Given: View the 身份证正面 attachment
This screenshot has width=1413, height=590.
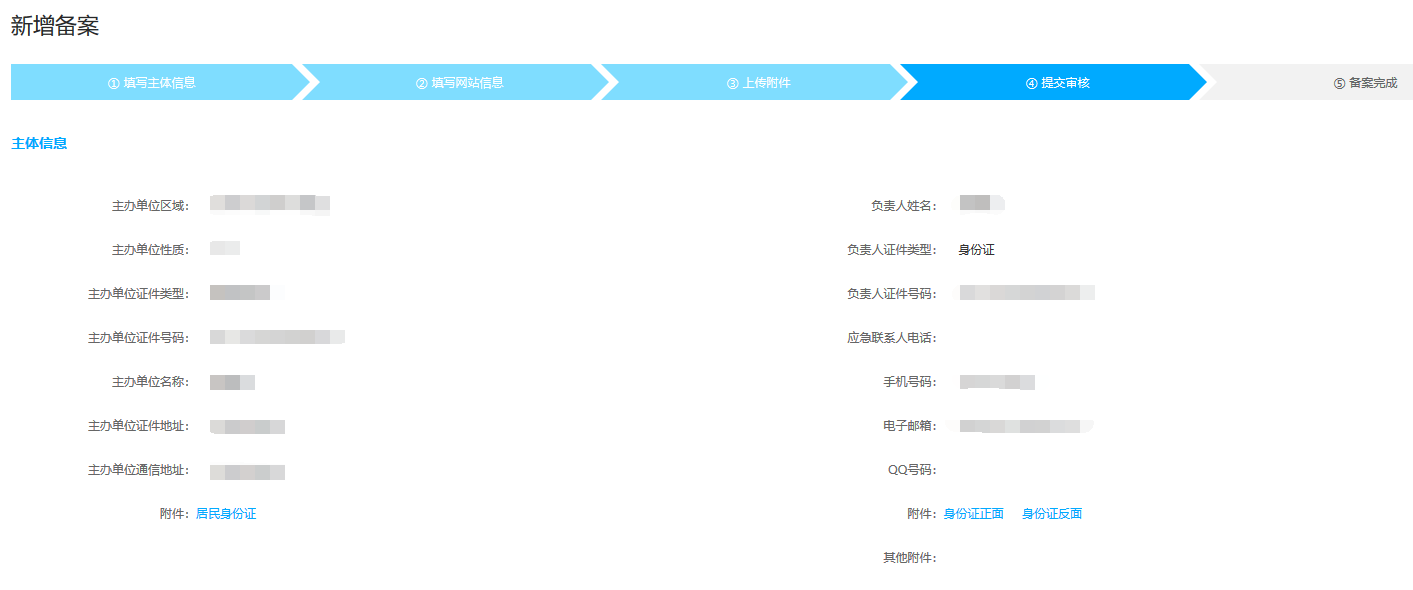Looking at the screenshot, I should [x=973, y=514].
